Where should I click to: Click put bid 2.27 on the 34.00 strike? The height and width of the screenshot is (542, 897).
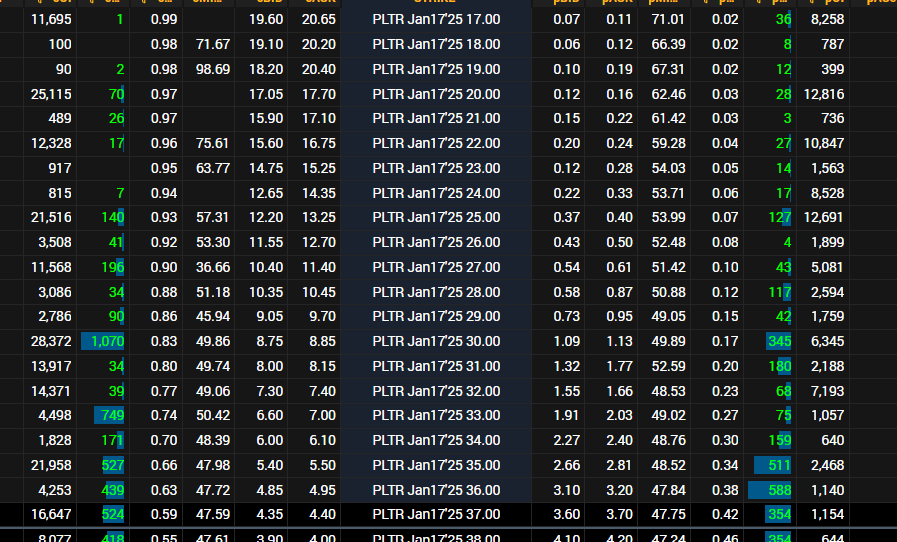(566, 441)
